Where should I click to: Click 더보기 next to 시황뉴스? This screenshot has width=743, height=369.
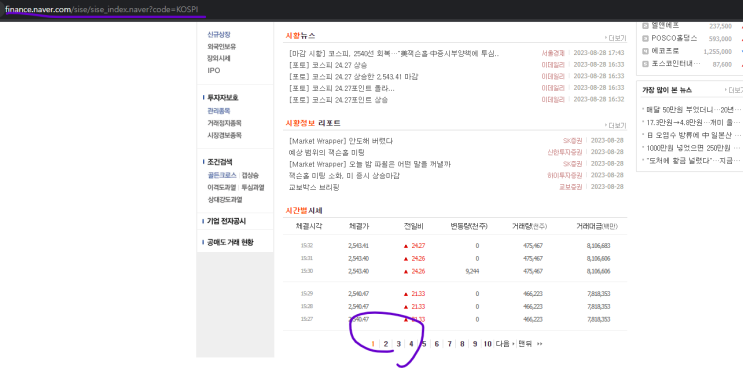(616, 38)
